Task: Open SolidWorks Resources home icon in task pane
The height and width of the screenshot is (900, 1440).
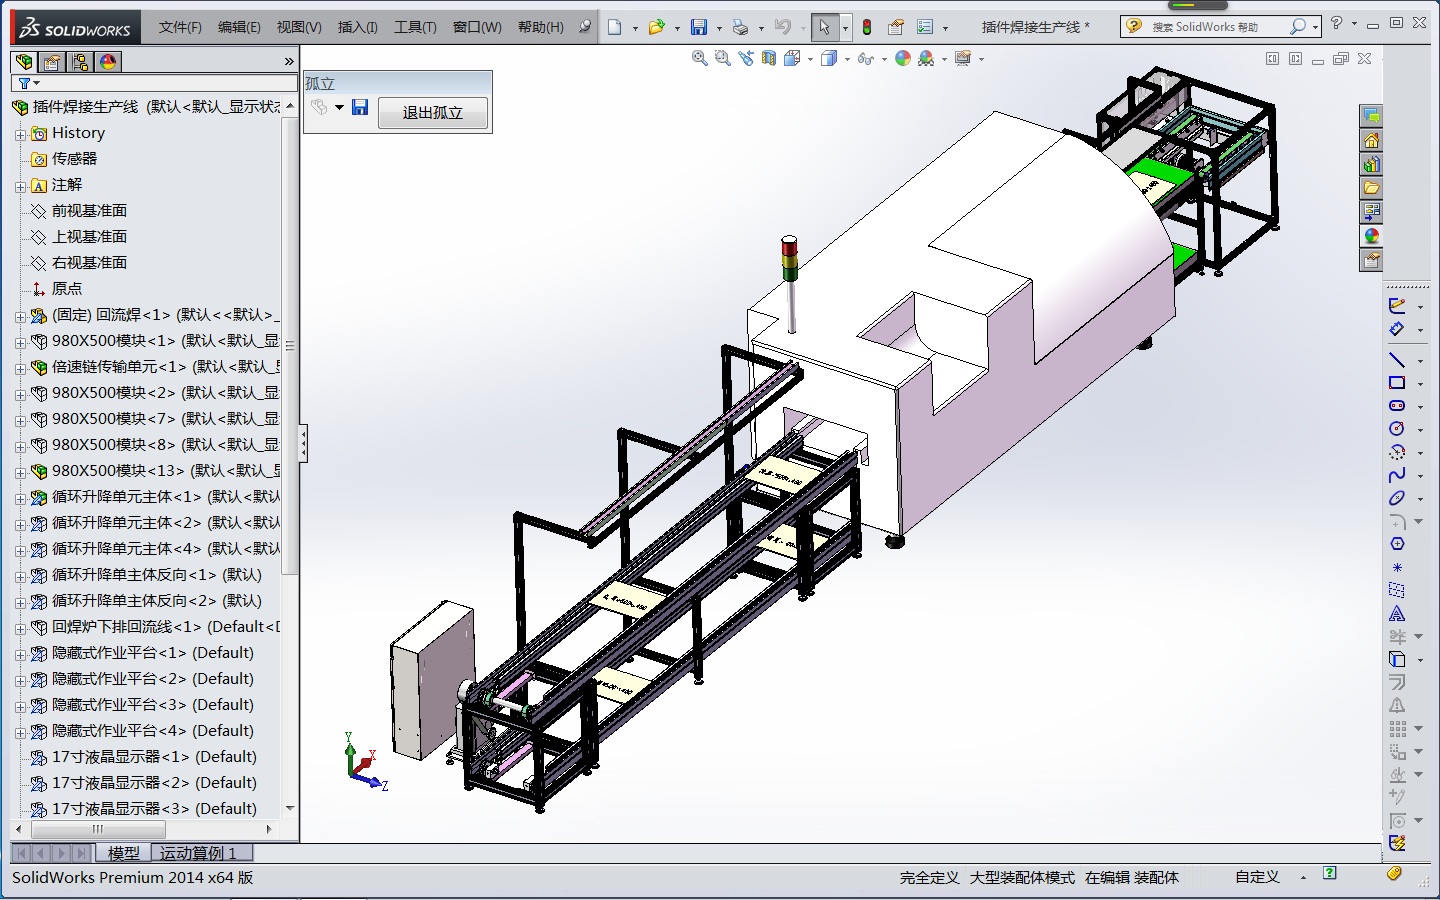Action: pos(1371,140)
